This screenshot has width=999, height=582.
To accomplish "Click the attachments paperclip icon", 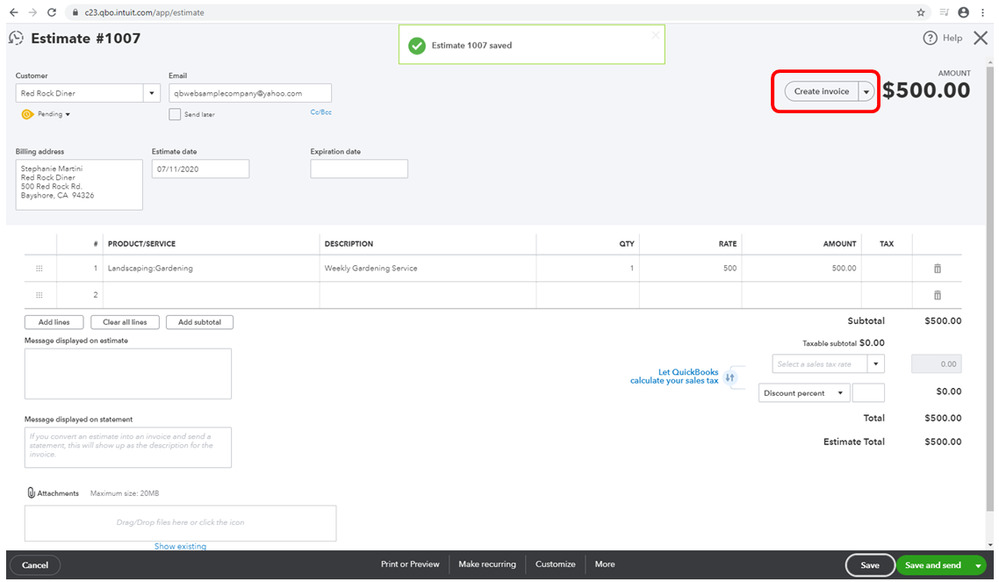I will [x=31, y=493].
